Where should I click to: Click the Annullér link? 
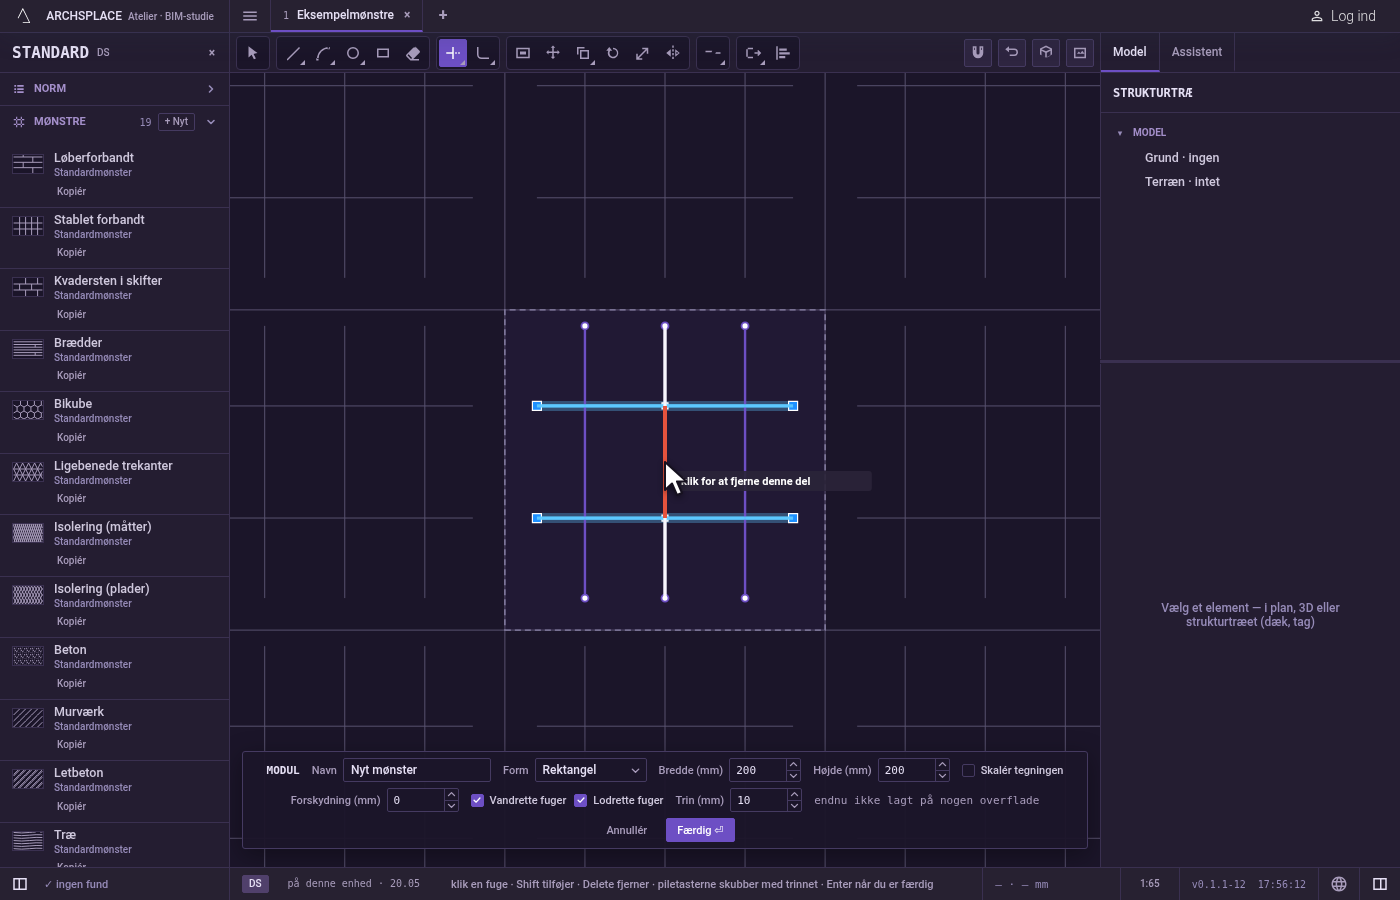pyautogui.click(x=627, y=830)
